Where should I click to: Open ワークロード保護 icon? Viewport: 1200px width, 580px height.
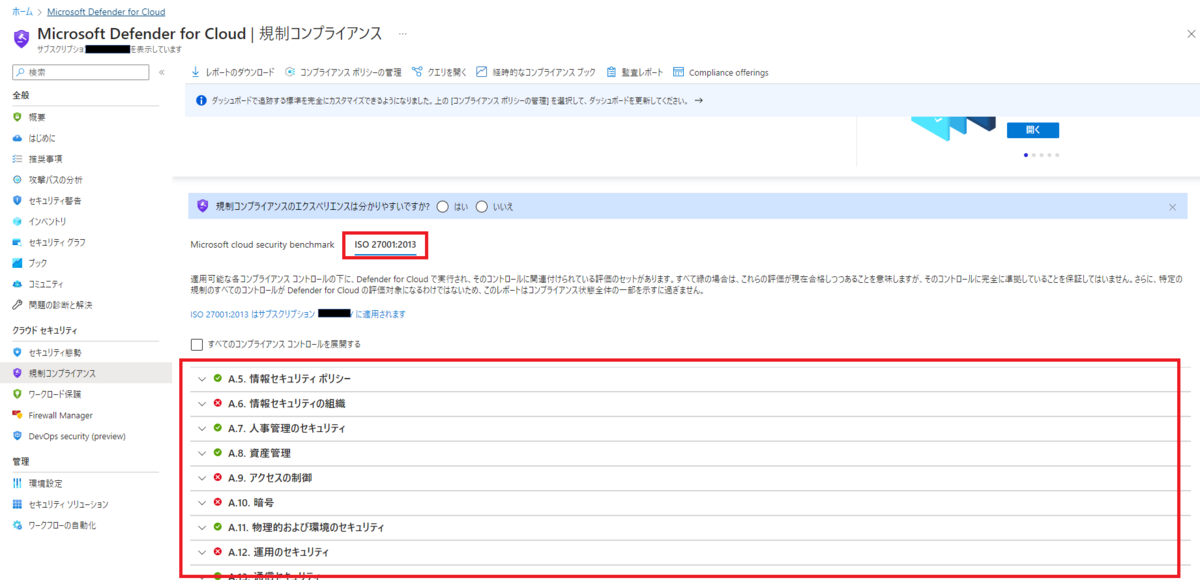17,394
